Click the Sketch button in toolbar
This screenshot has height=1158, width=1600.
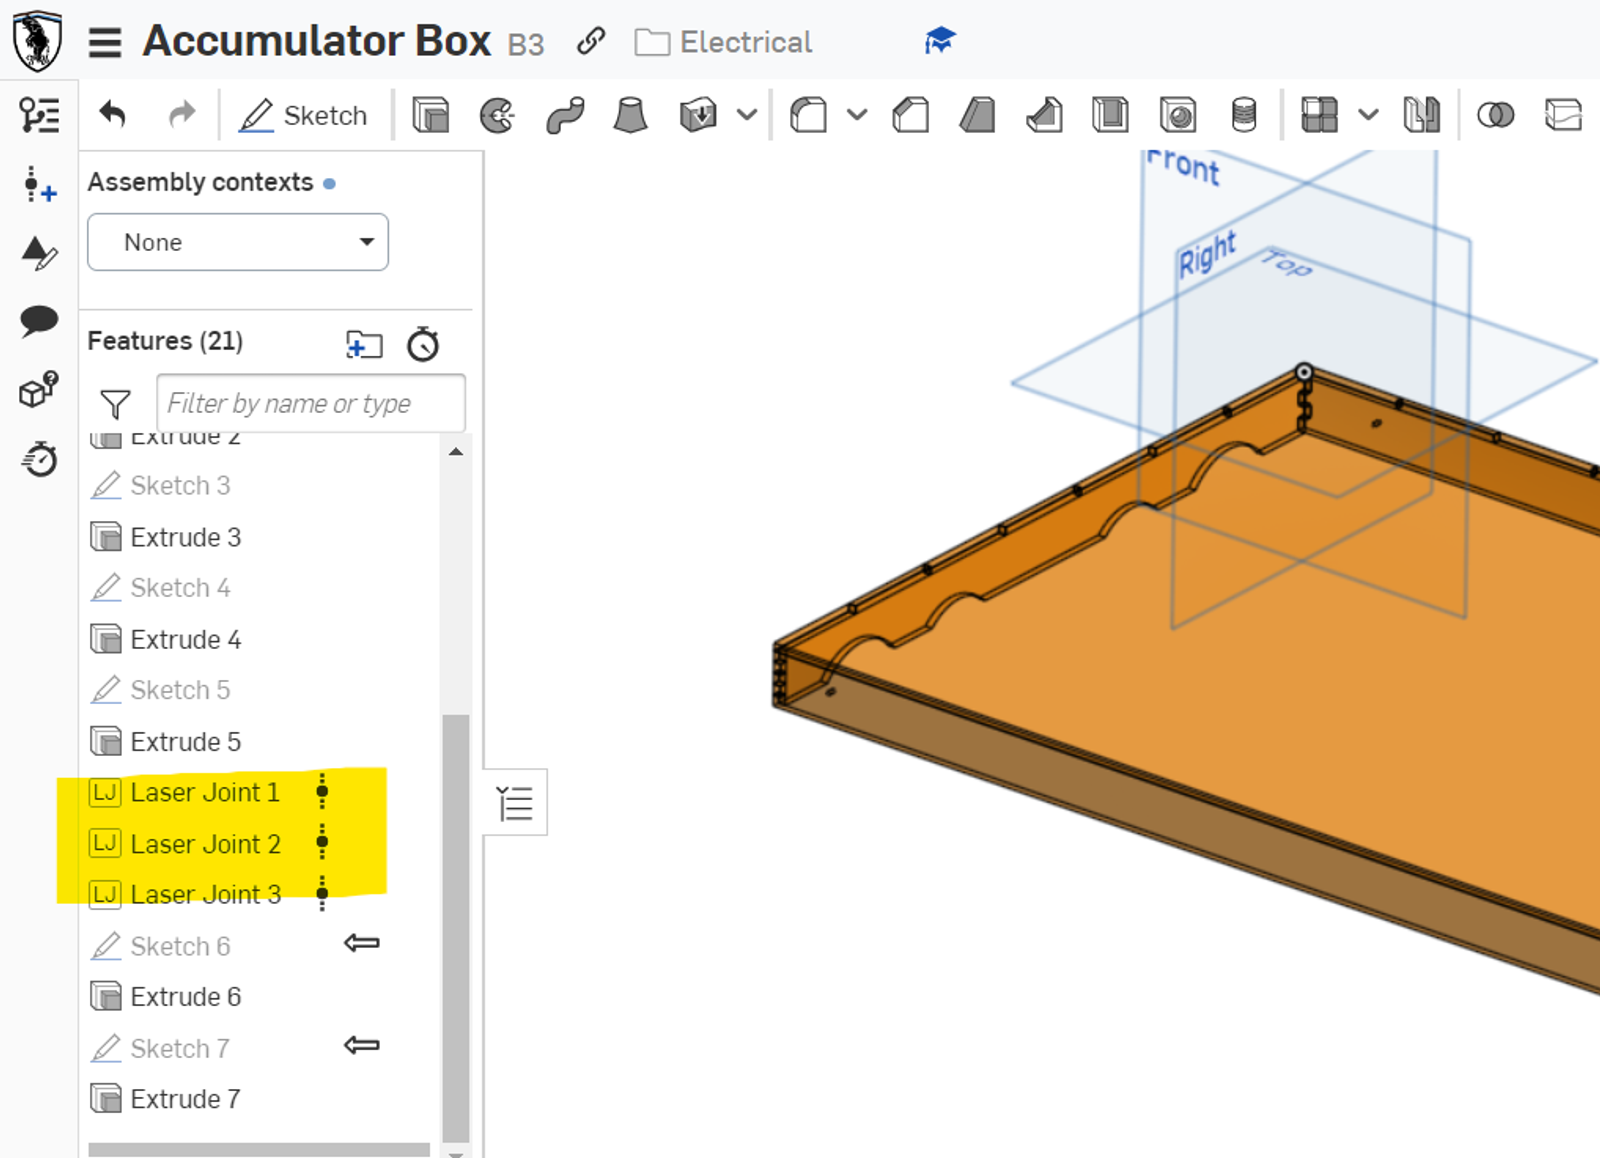click(303, 115)
